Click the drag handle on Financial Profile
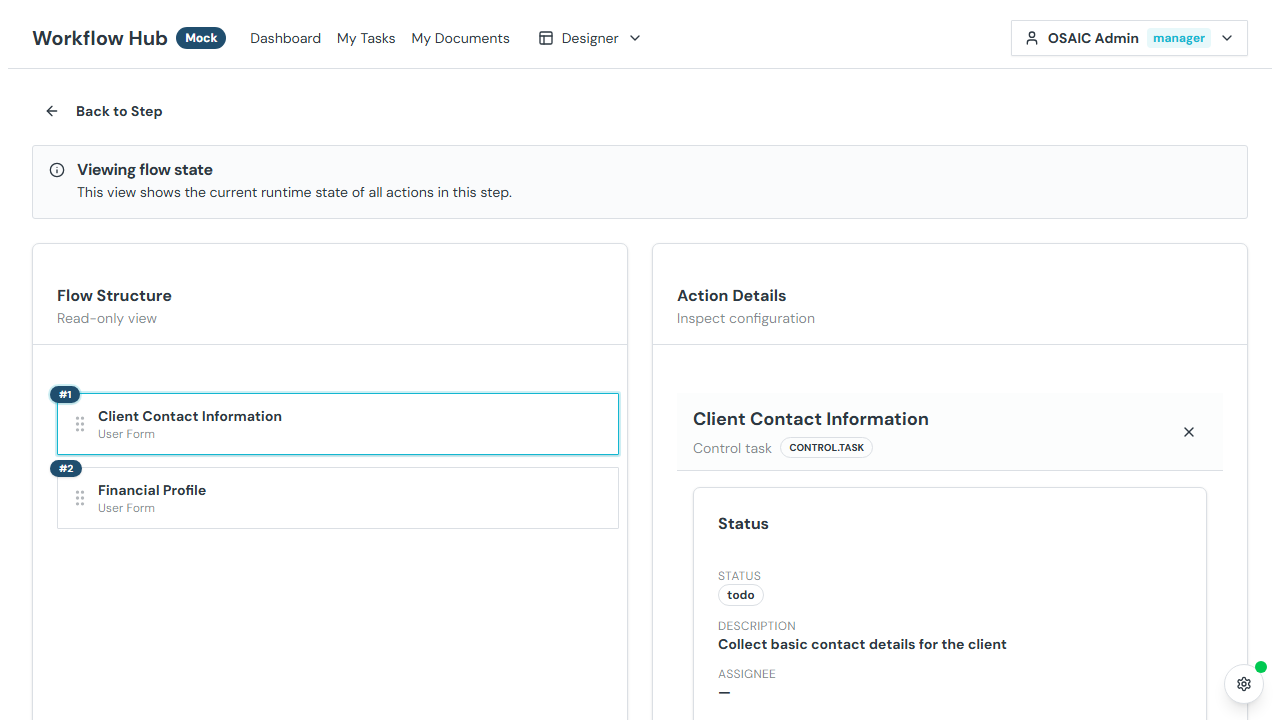 tap(80, 498)
